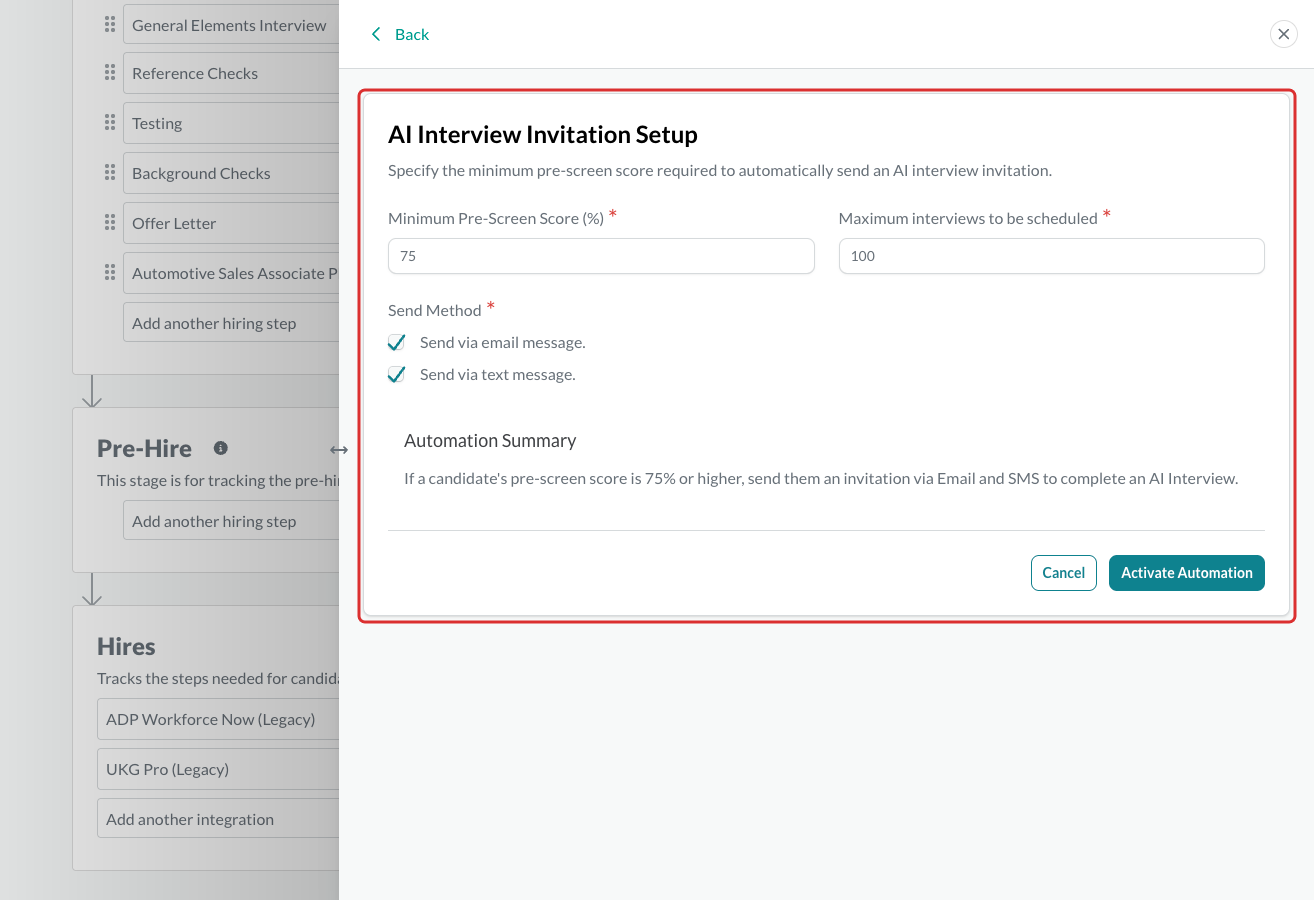The width and height of the screenshot is (1314, 900).
Task: Select the Background Checks hiring step
Action: click(x=231, y=173)
